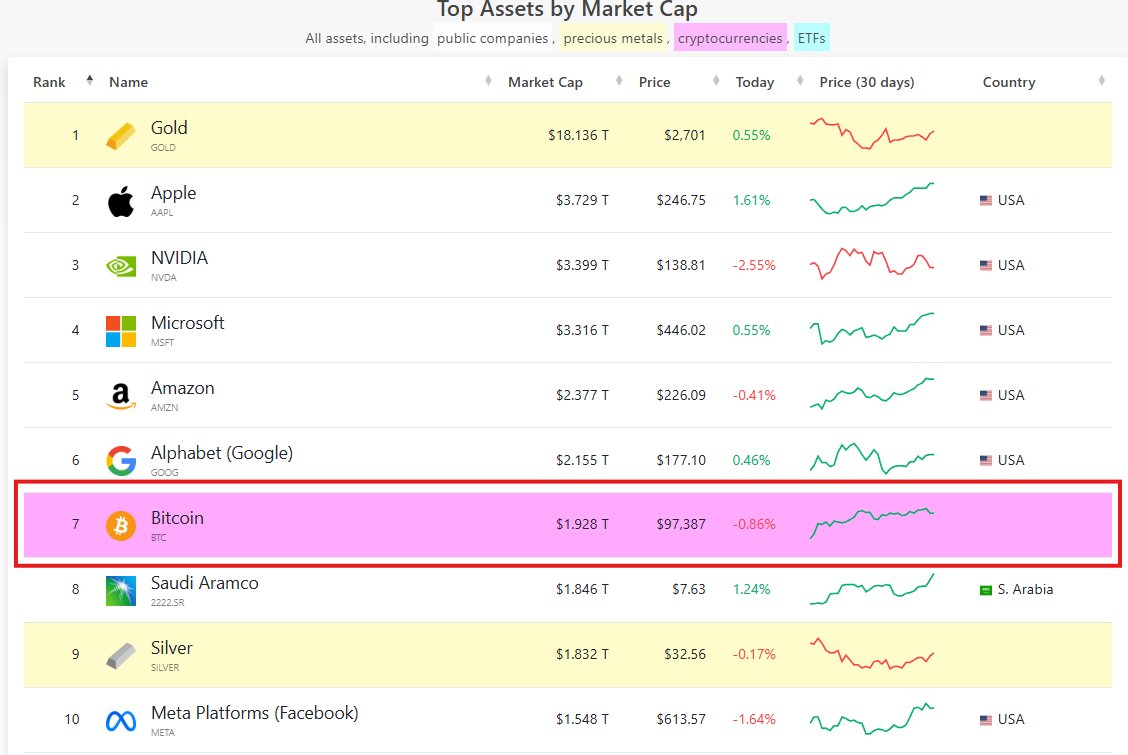View Alphabet 30-day price chart

872,458
